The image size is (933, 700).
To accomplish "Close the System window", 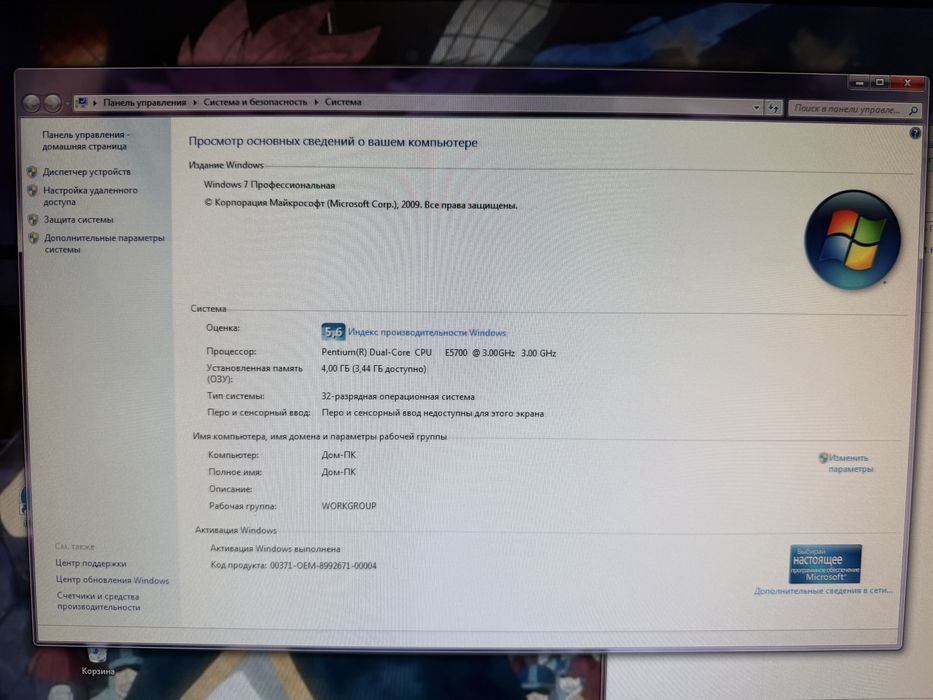I will (x=907, y=83).
